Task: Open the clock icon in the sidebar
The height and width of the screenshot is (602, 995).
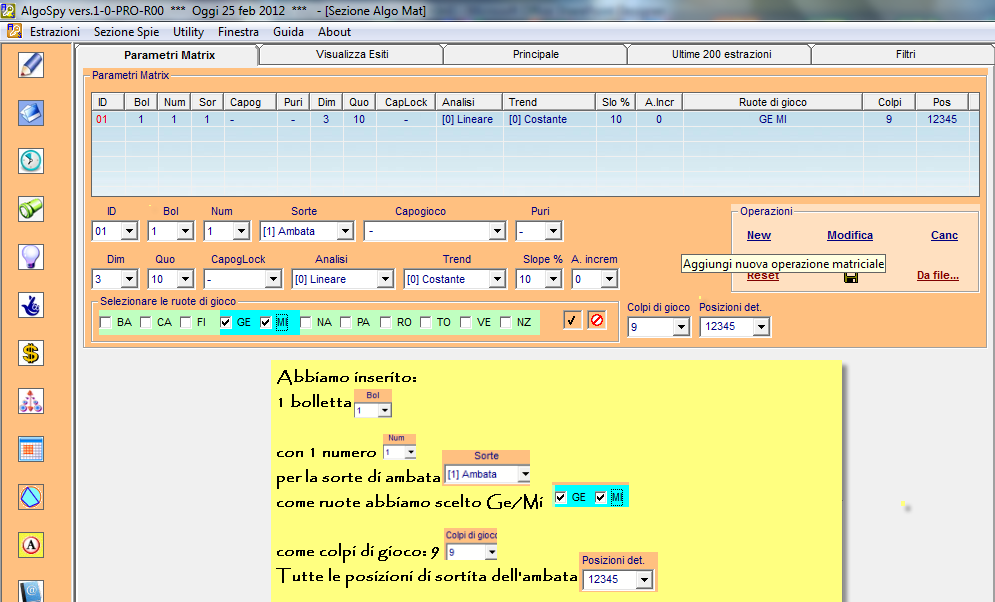Action: pos(31,161)
